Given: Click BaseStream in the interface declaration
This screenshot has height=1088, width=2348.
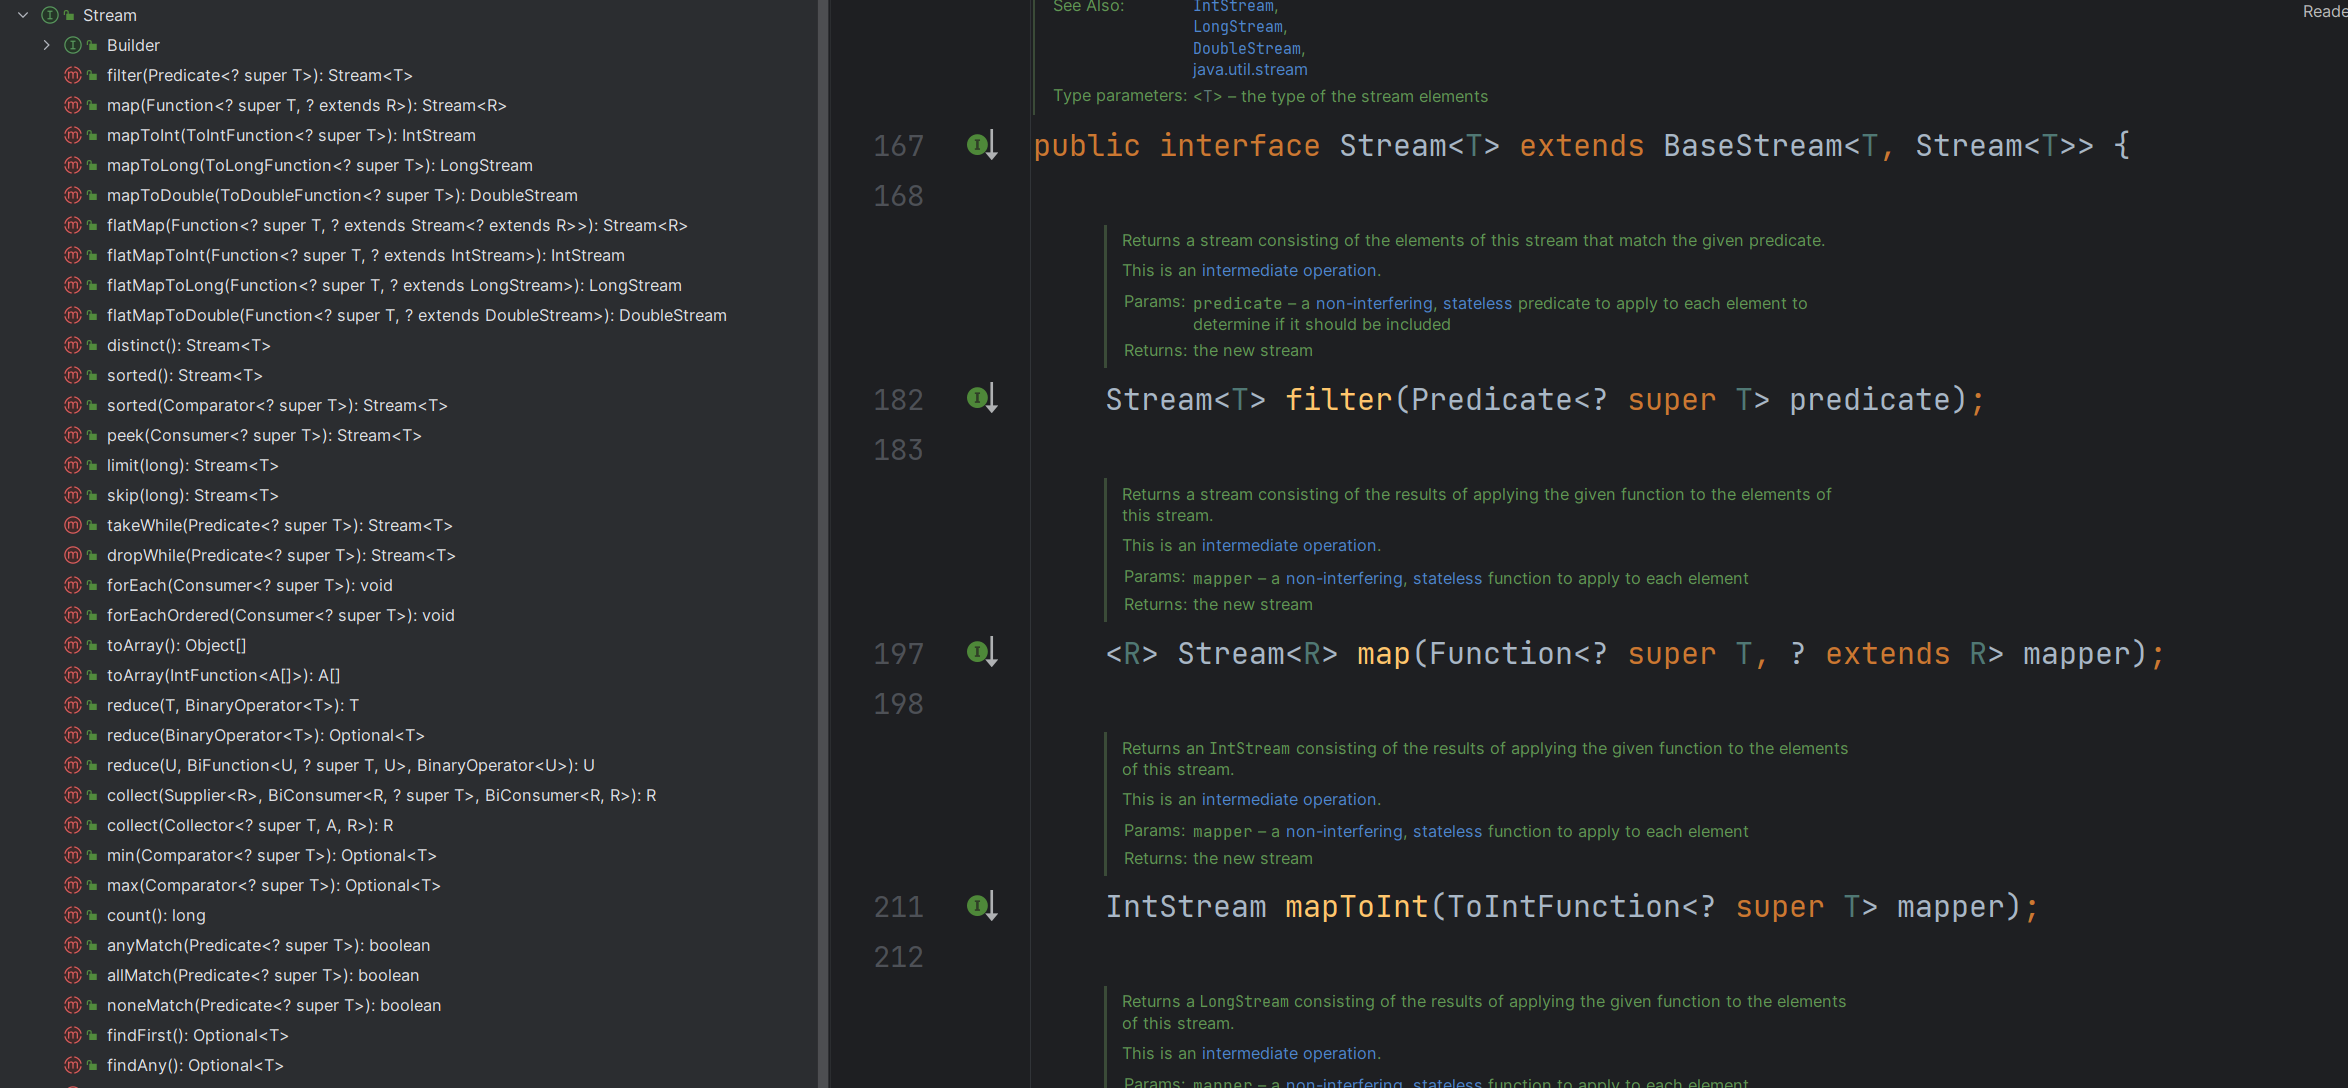Looking at the screenshot, I should [x=1753, y=145].
